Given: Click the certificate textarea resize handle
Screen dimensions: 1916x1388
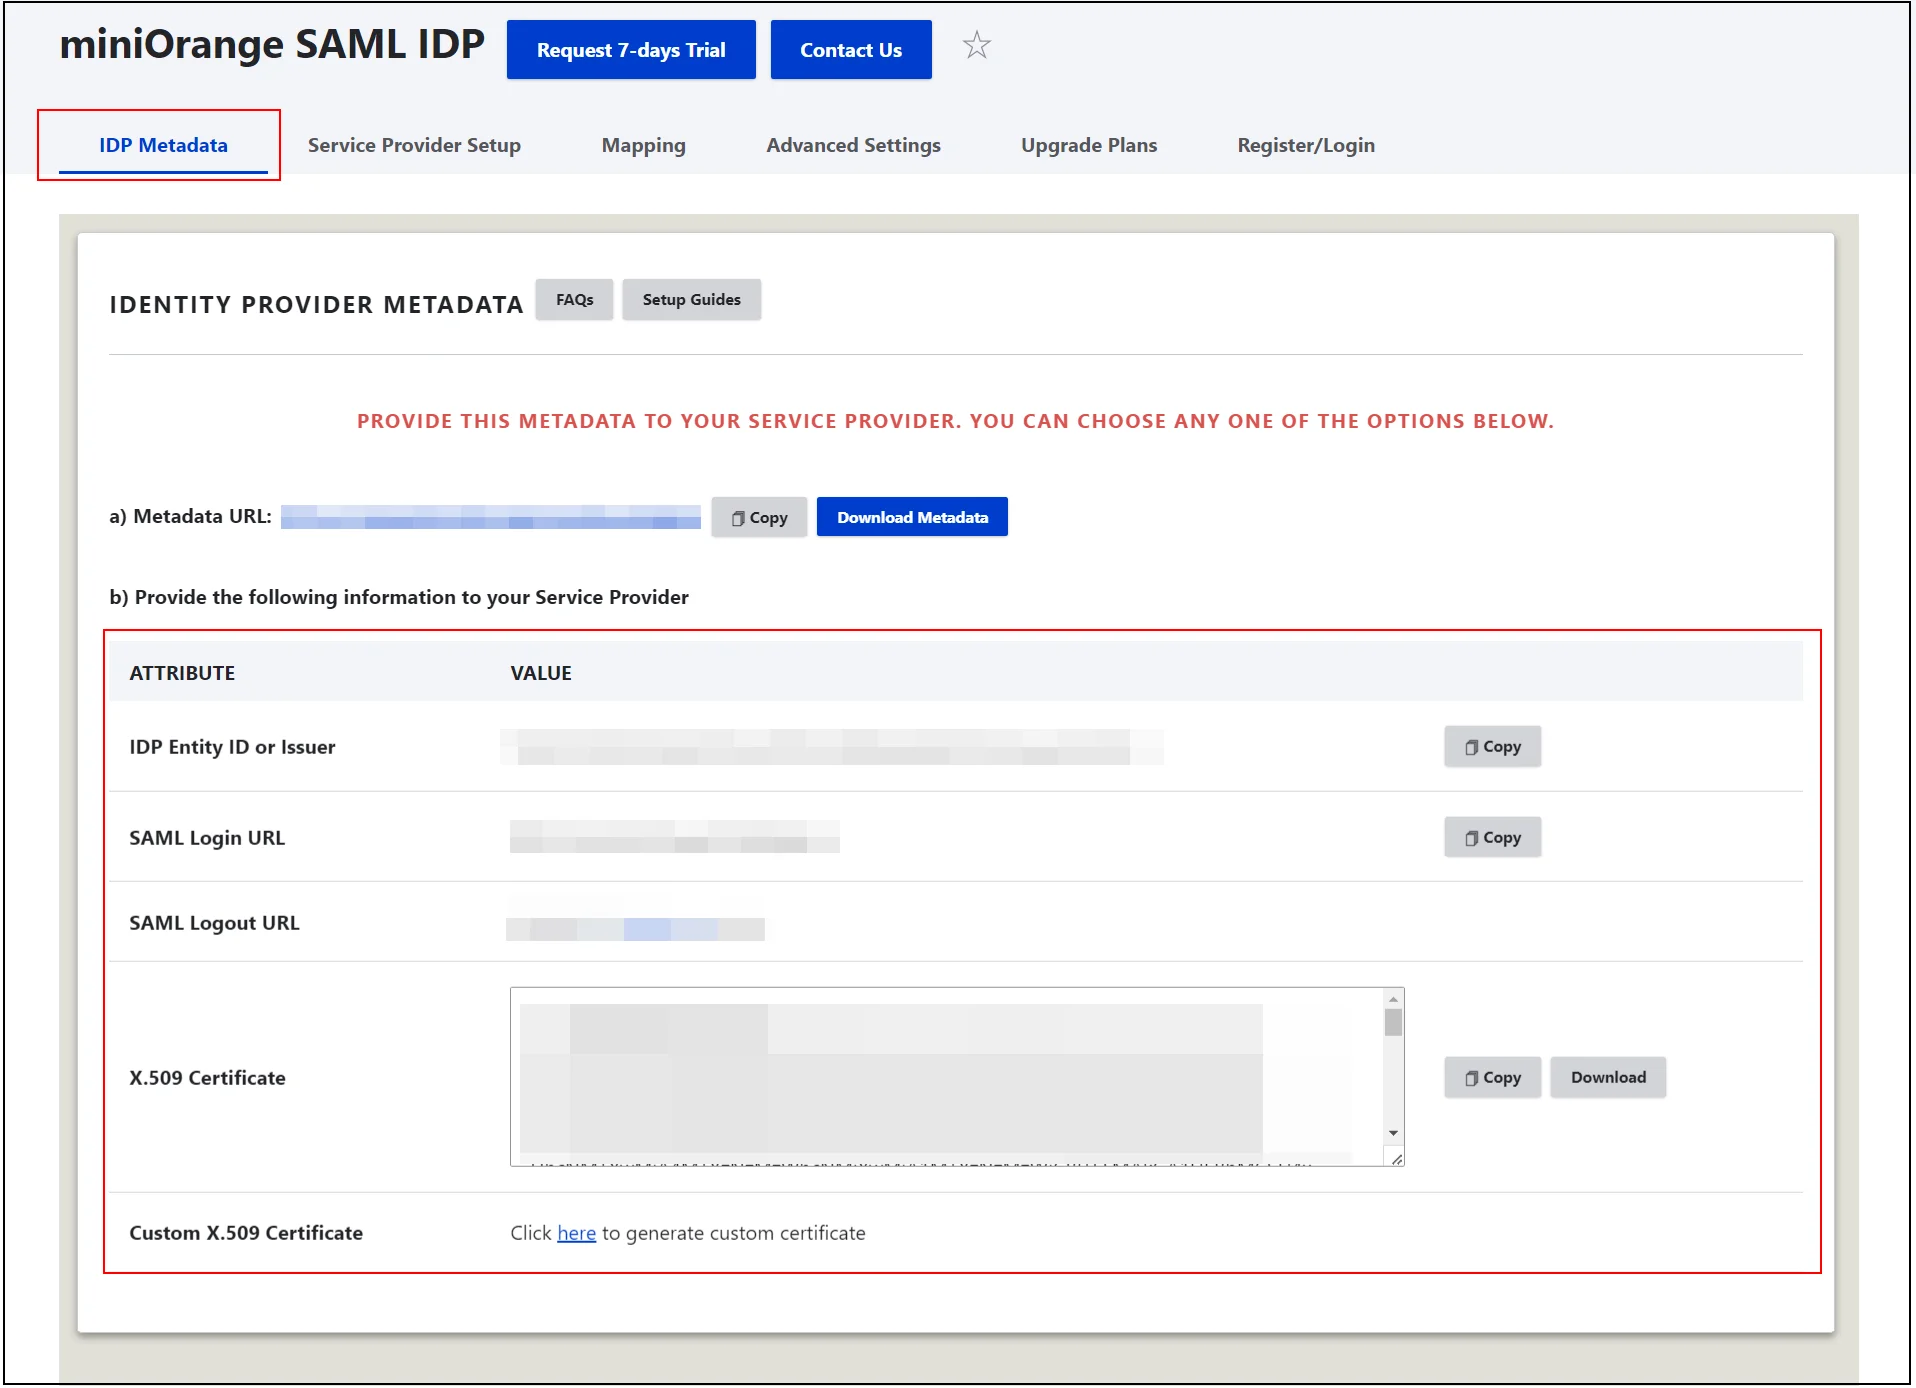Looking at the screenshot, I should pyautogui.click(x=1396, y=1159).
